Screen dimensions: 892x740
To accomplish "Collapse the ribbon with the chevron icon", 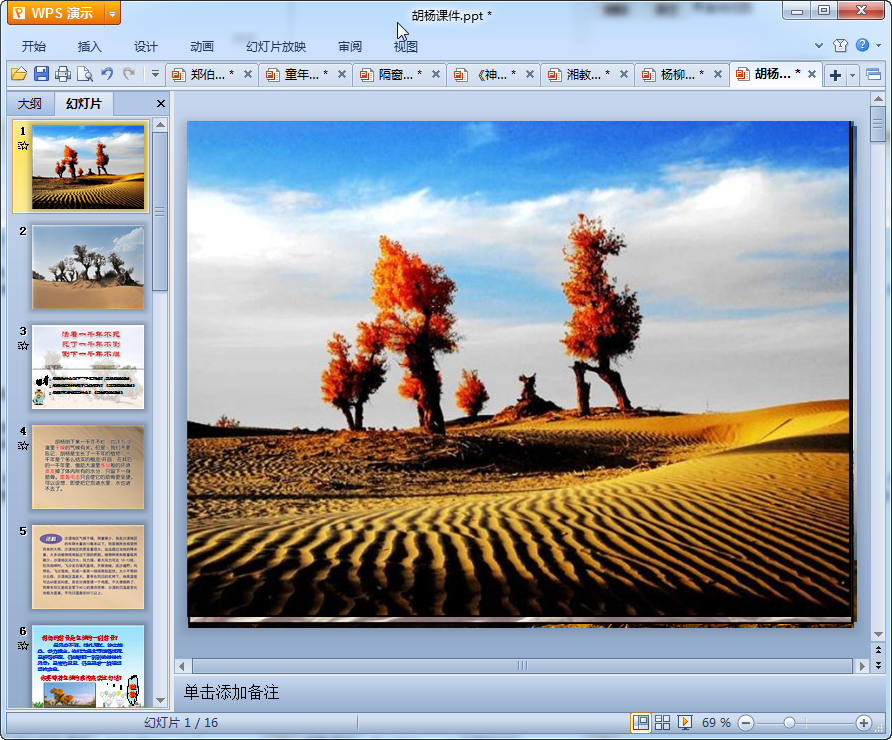I will [x=819, y=46].
